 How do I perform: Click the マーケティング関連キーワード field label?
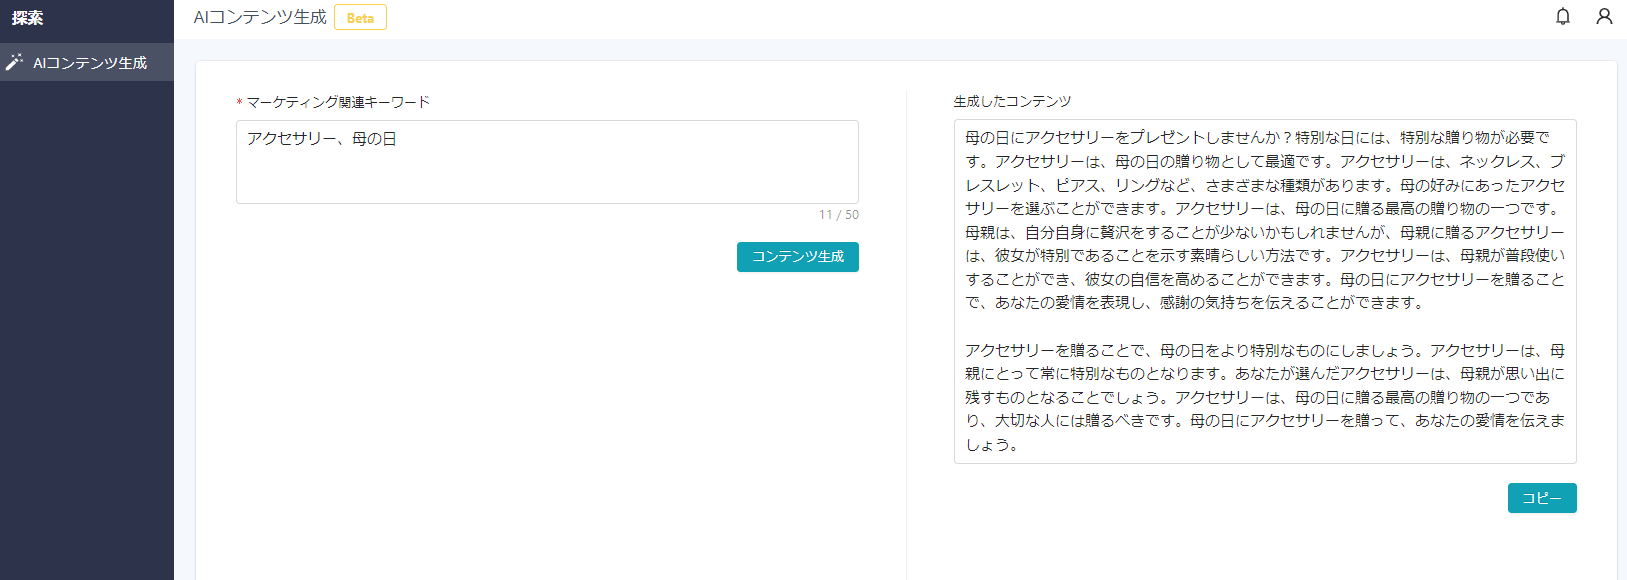click(338, 102)
